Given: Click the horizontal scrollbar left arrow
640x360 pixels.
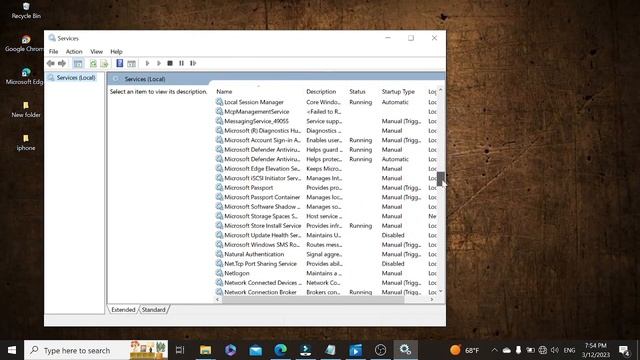Looking at the screenshot, I should click(x=217, y=300).
